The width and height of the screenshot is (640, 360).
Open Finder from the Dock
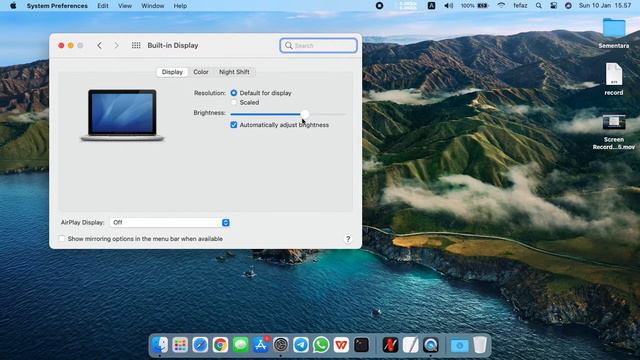point(160,345)
